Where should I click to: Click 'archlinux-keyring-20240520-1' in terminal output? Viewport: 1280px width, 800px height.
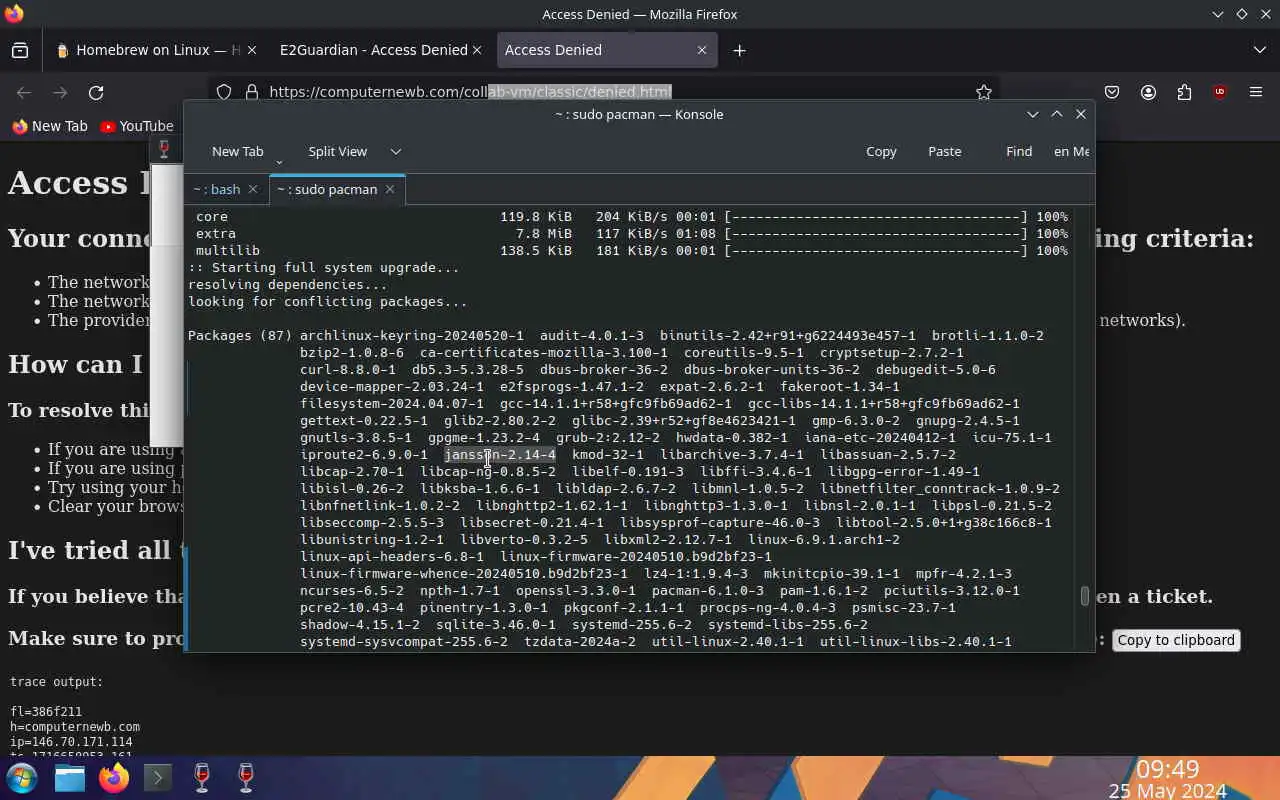click(412, 336)
